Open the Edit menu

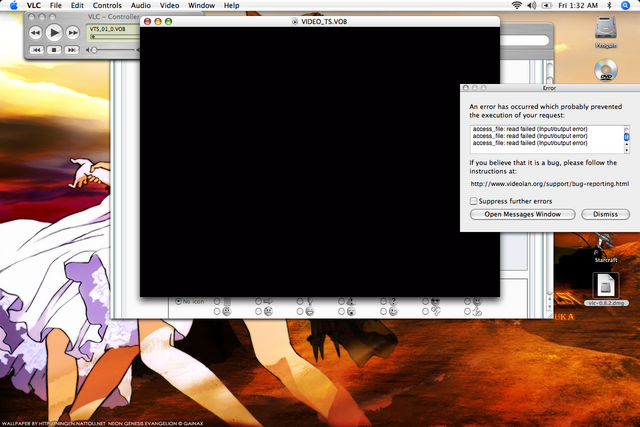[77, 5]
